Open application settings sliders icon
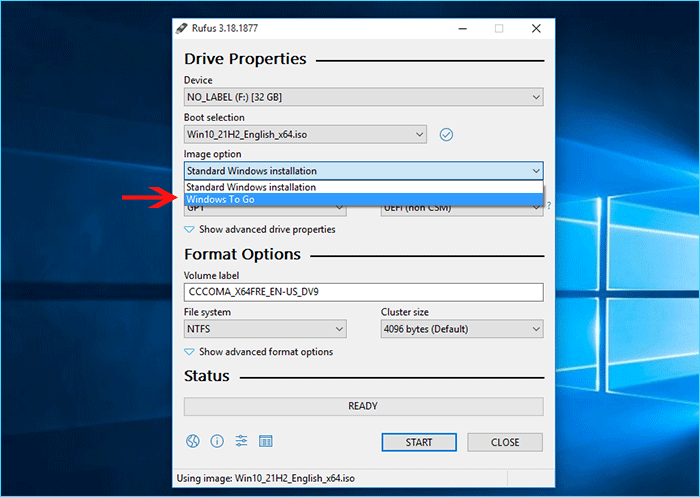 point(242,441)
